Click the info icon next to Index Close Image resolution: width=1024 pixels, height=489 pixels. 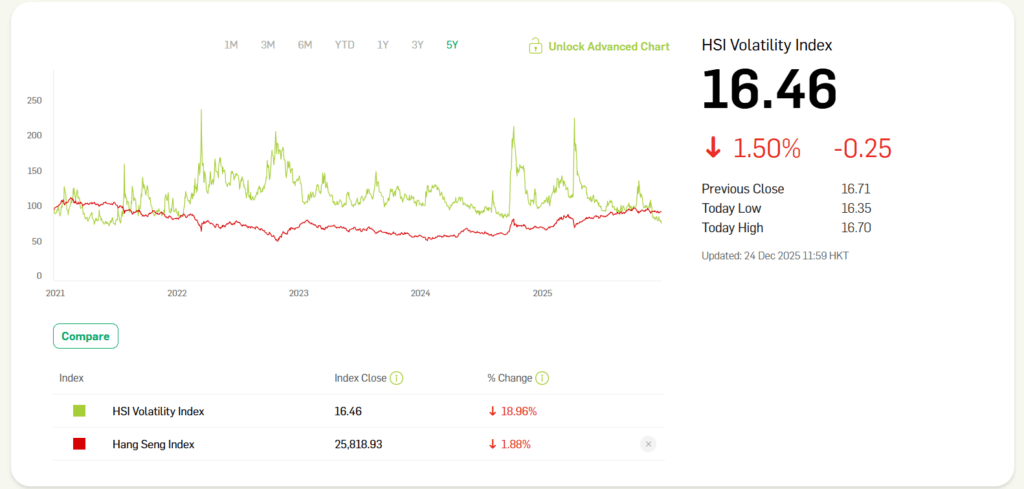coord(397,378)
